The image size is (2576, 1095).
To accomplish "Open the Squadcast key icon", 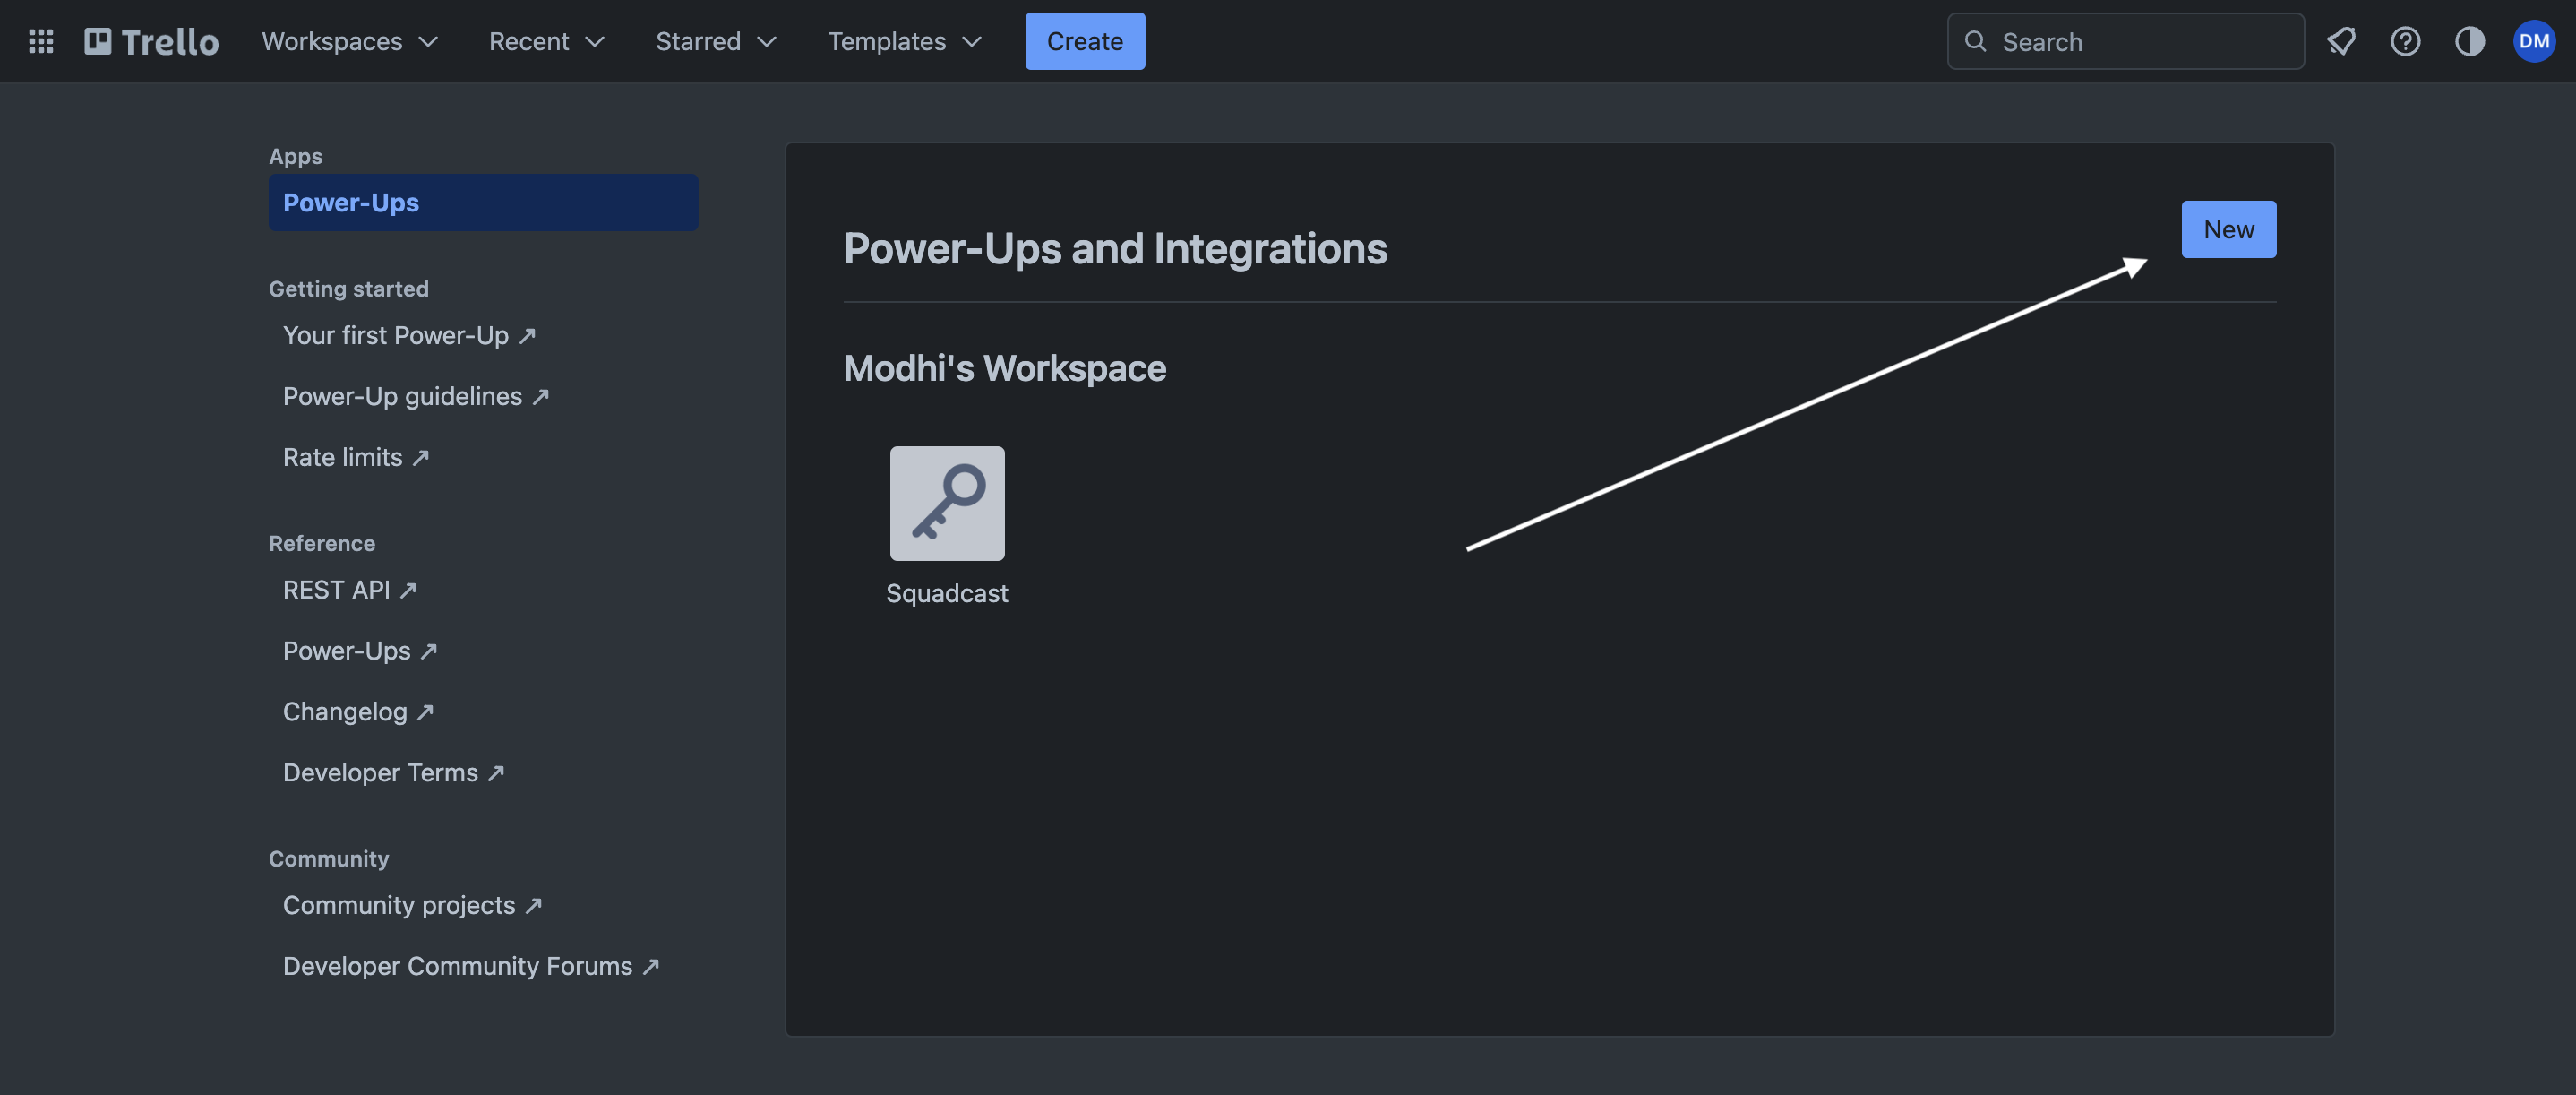I will 946,503.
